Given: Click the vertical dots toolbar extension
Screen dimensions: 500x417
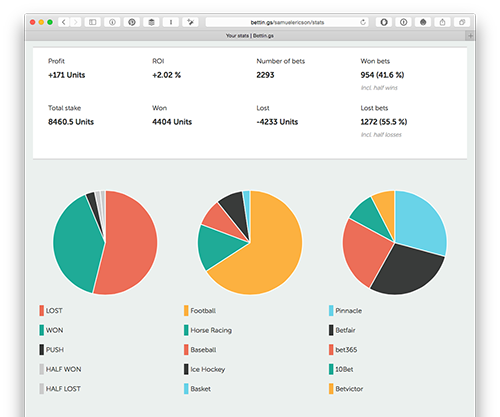Looking at the screenshot, I should click(171, 22).
